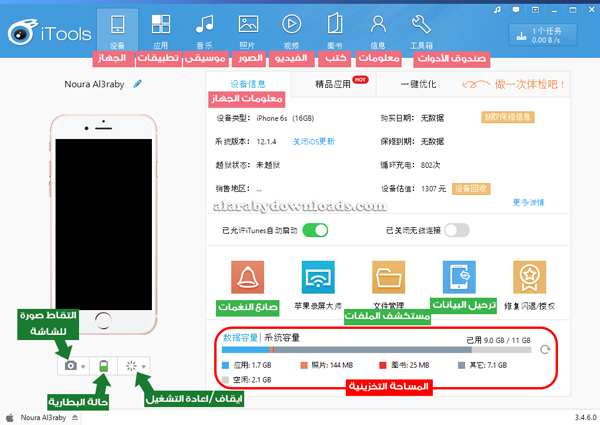Eject device Noura Al3raby in status bar

tap(75, 417)
